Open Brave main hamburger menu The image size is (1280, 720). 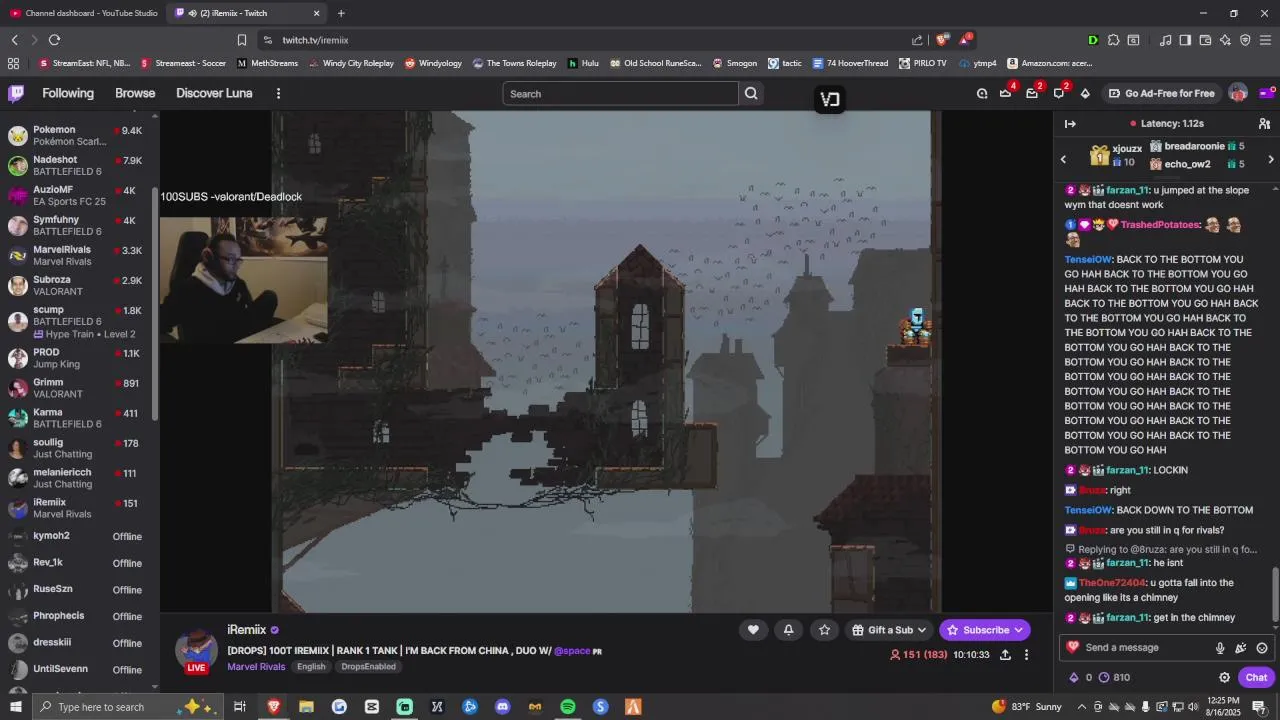[1265, 40]
